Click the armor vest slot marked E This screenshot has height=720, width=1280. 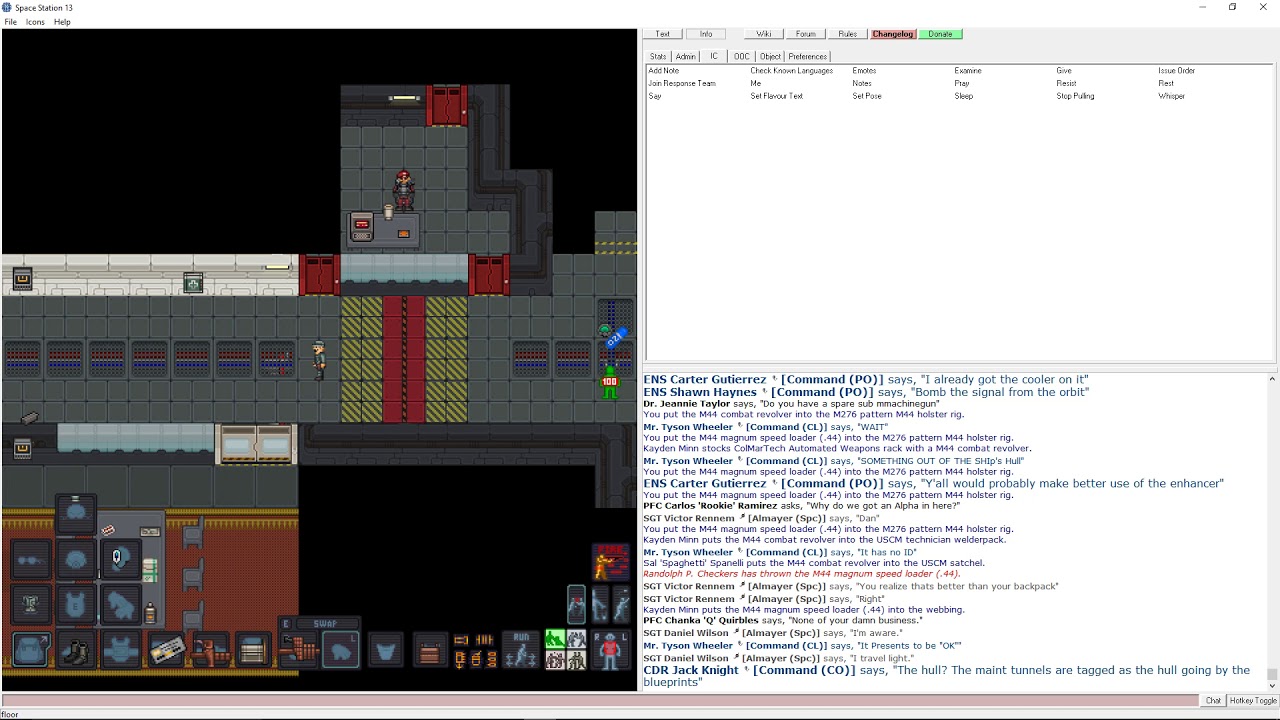(x=75, y=604)
